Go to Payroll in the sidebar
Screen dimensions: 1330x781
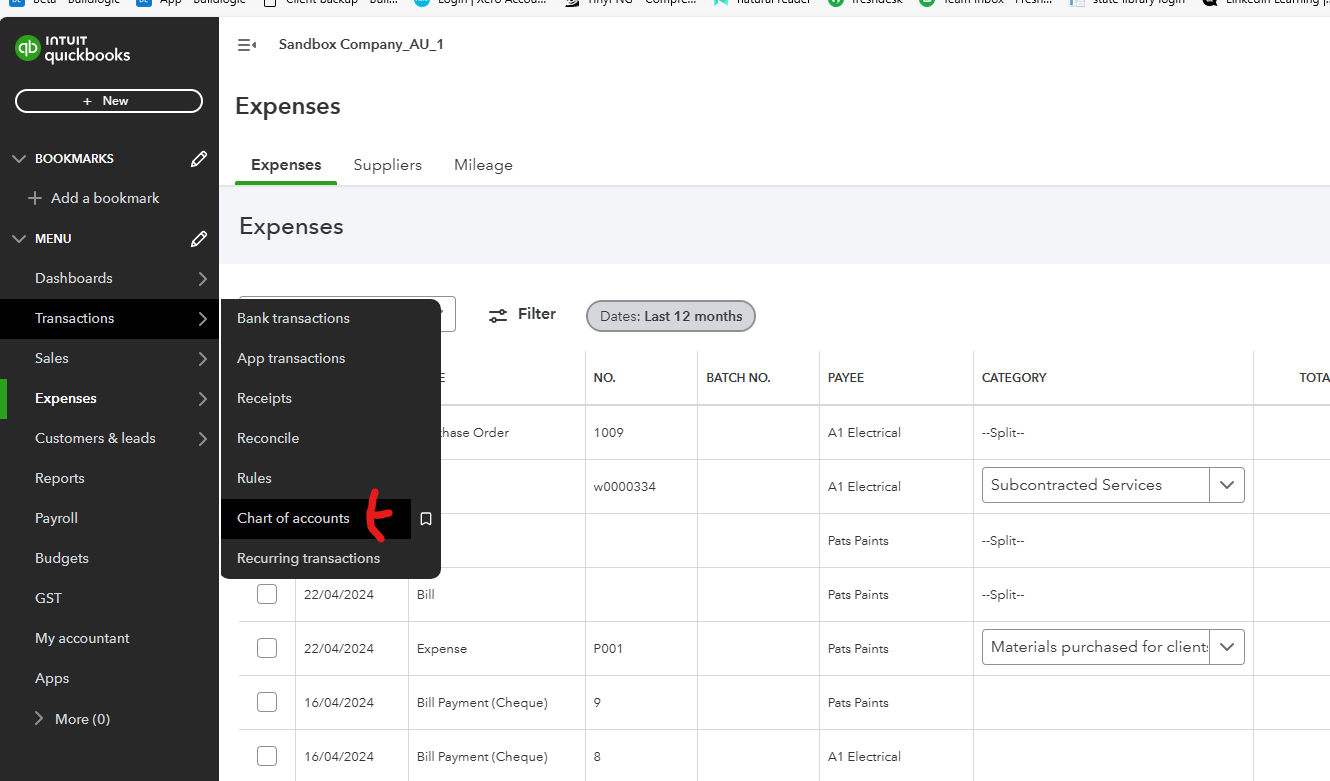click(x=56, y=518)
